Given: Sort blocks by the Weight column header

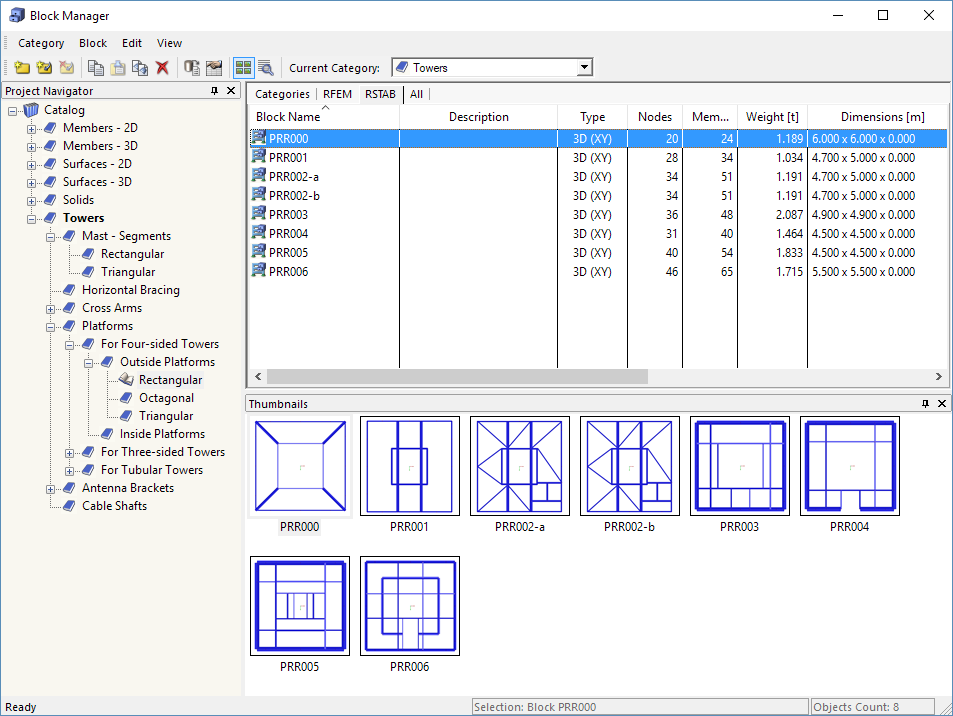Looking at the screenshot, I should pos(770,116).
